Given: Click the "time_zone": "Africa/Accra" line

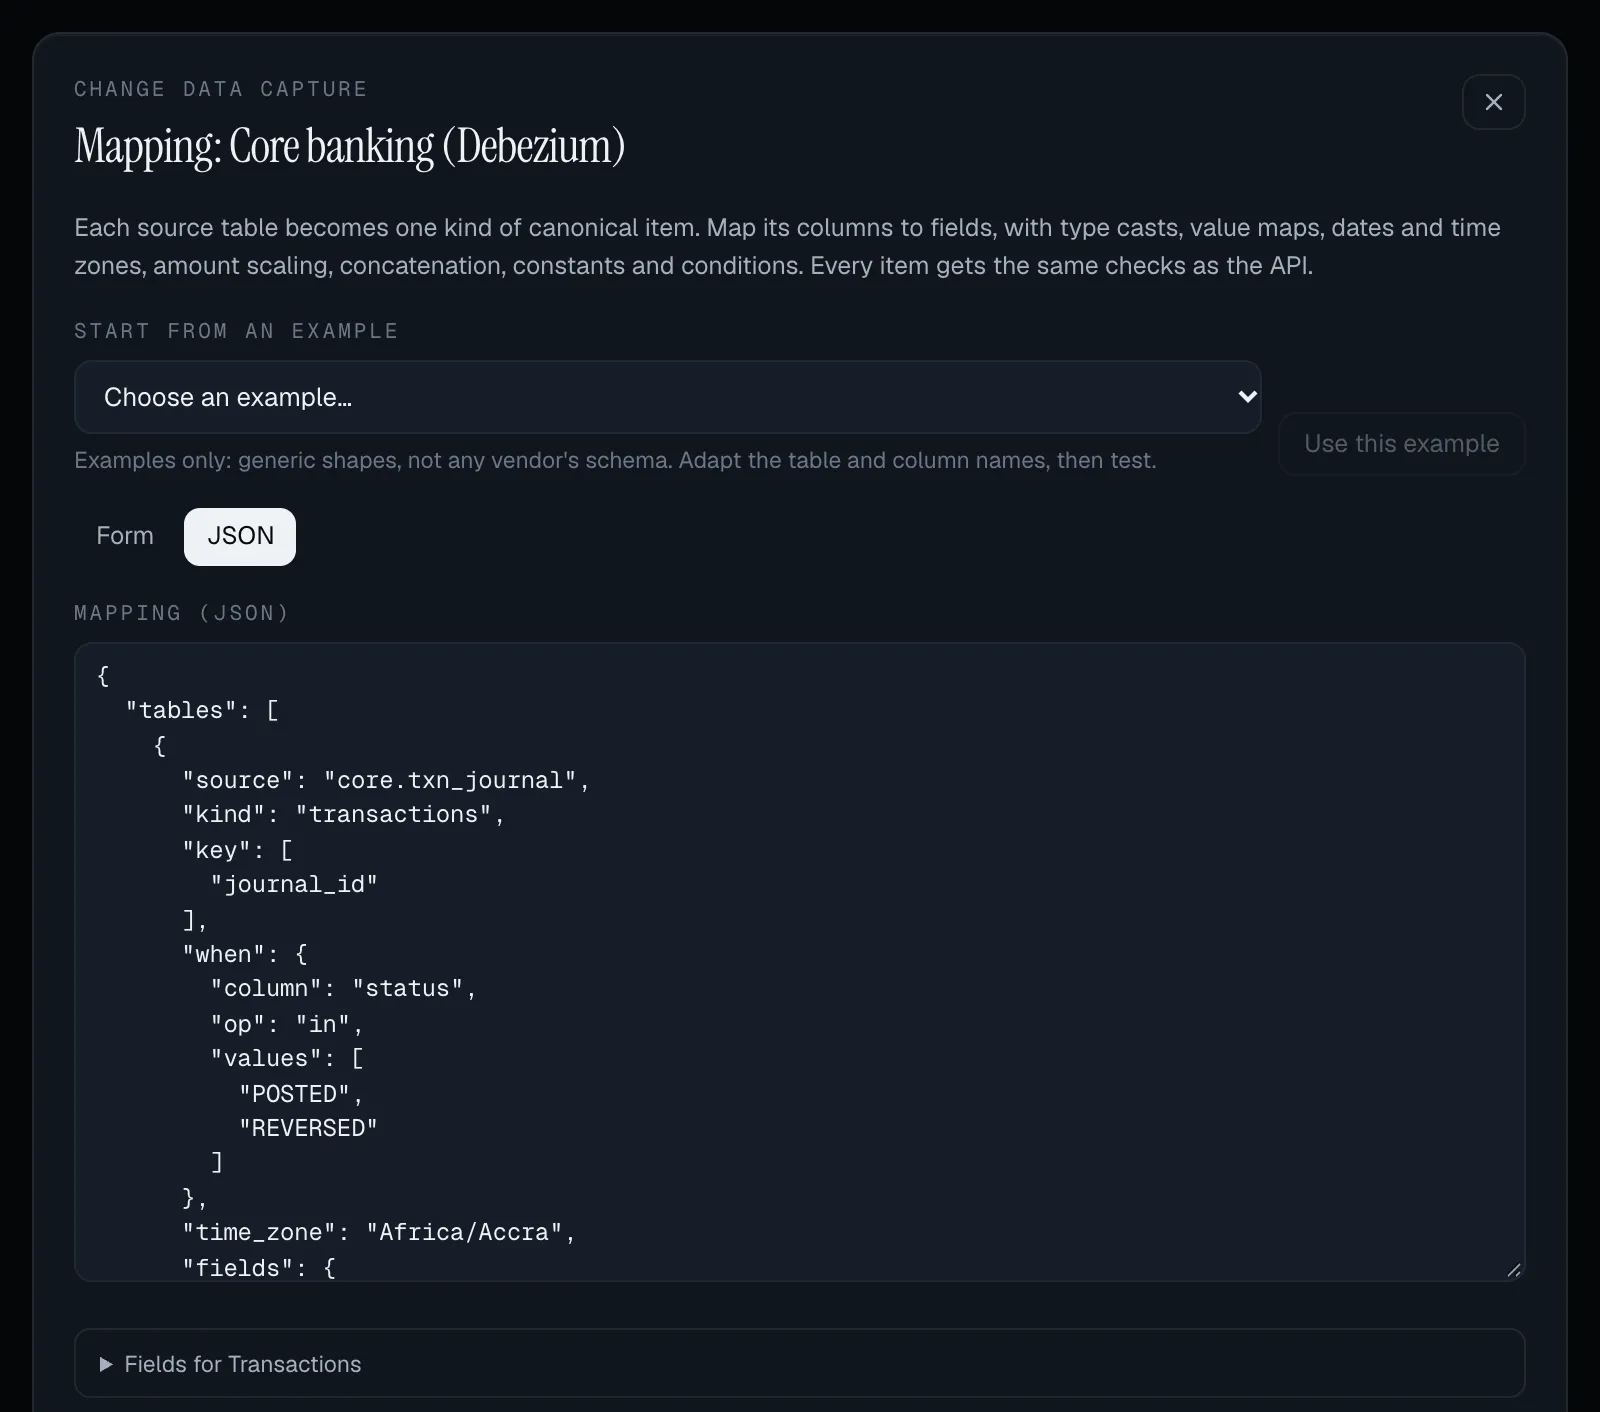Looking at the screenshot, I should coord(379,1232).
